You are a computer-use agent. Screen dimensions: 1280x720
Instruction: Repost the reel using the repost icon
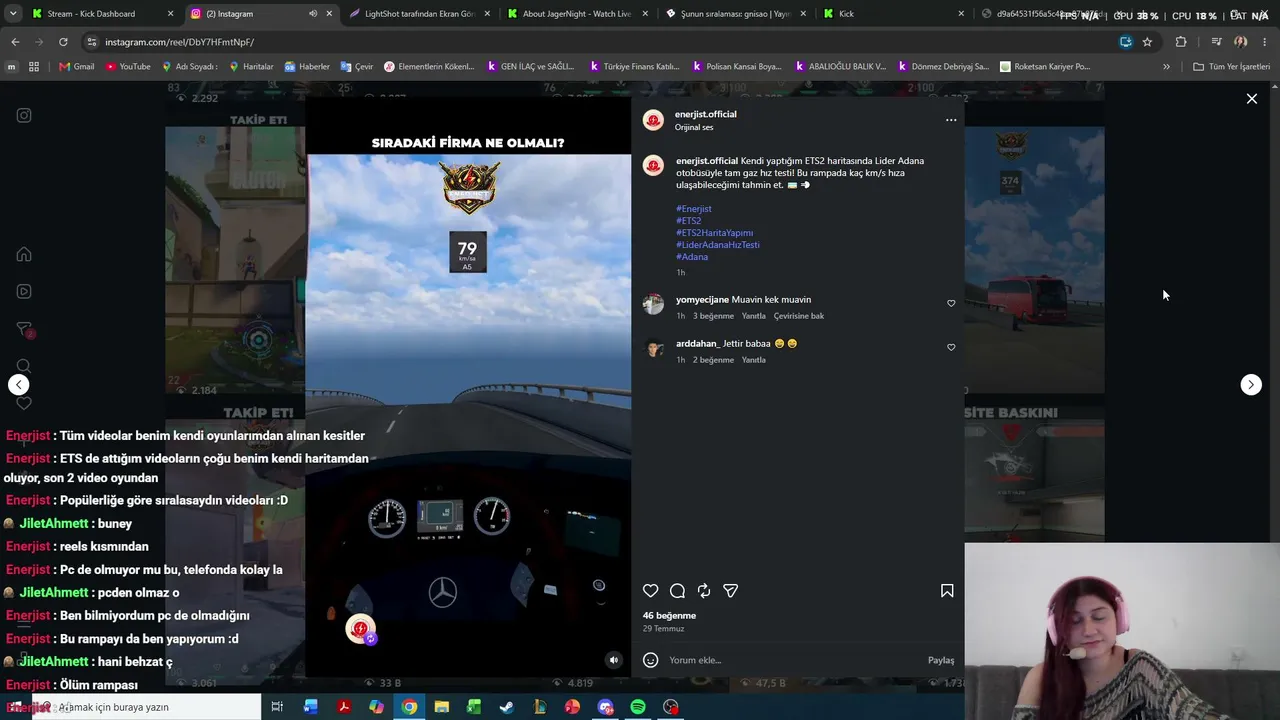[704, 591]
